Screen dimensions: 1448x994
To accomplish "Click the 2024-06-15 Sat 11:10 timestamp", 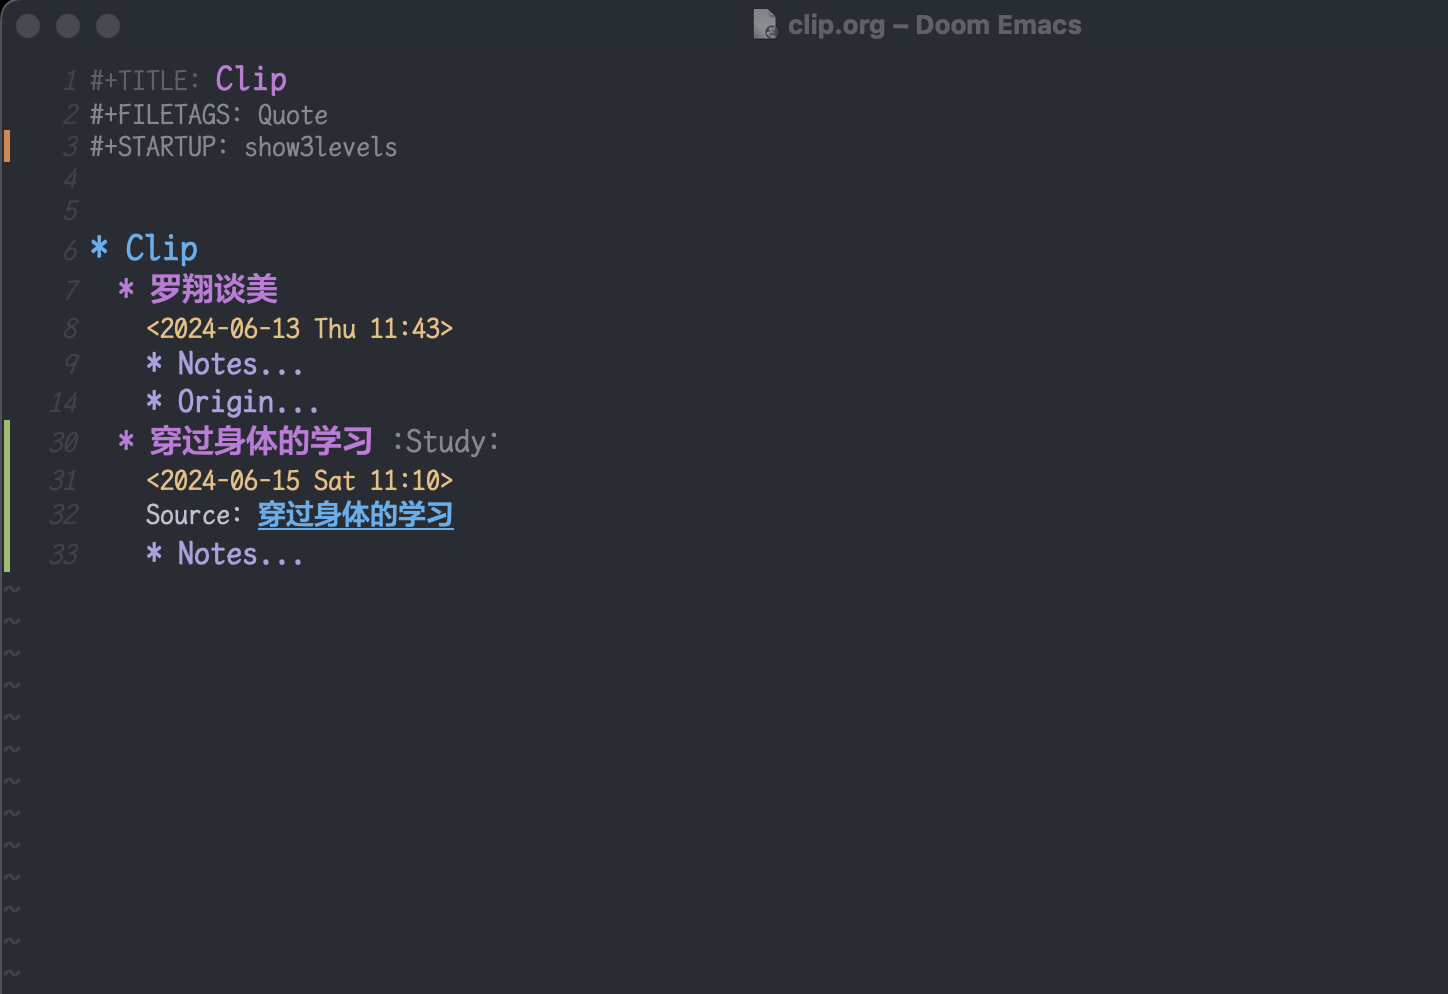I will [299, 481].
